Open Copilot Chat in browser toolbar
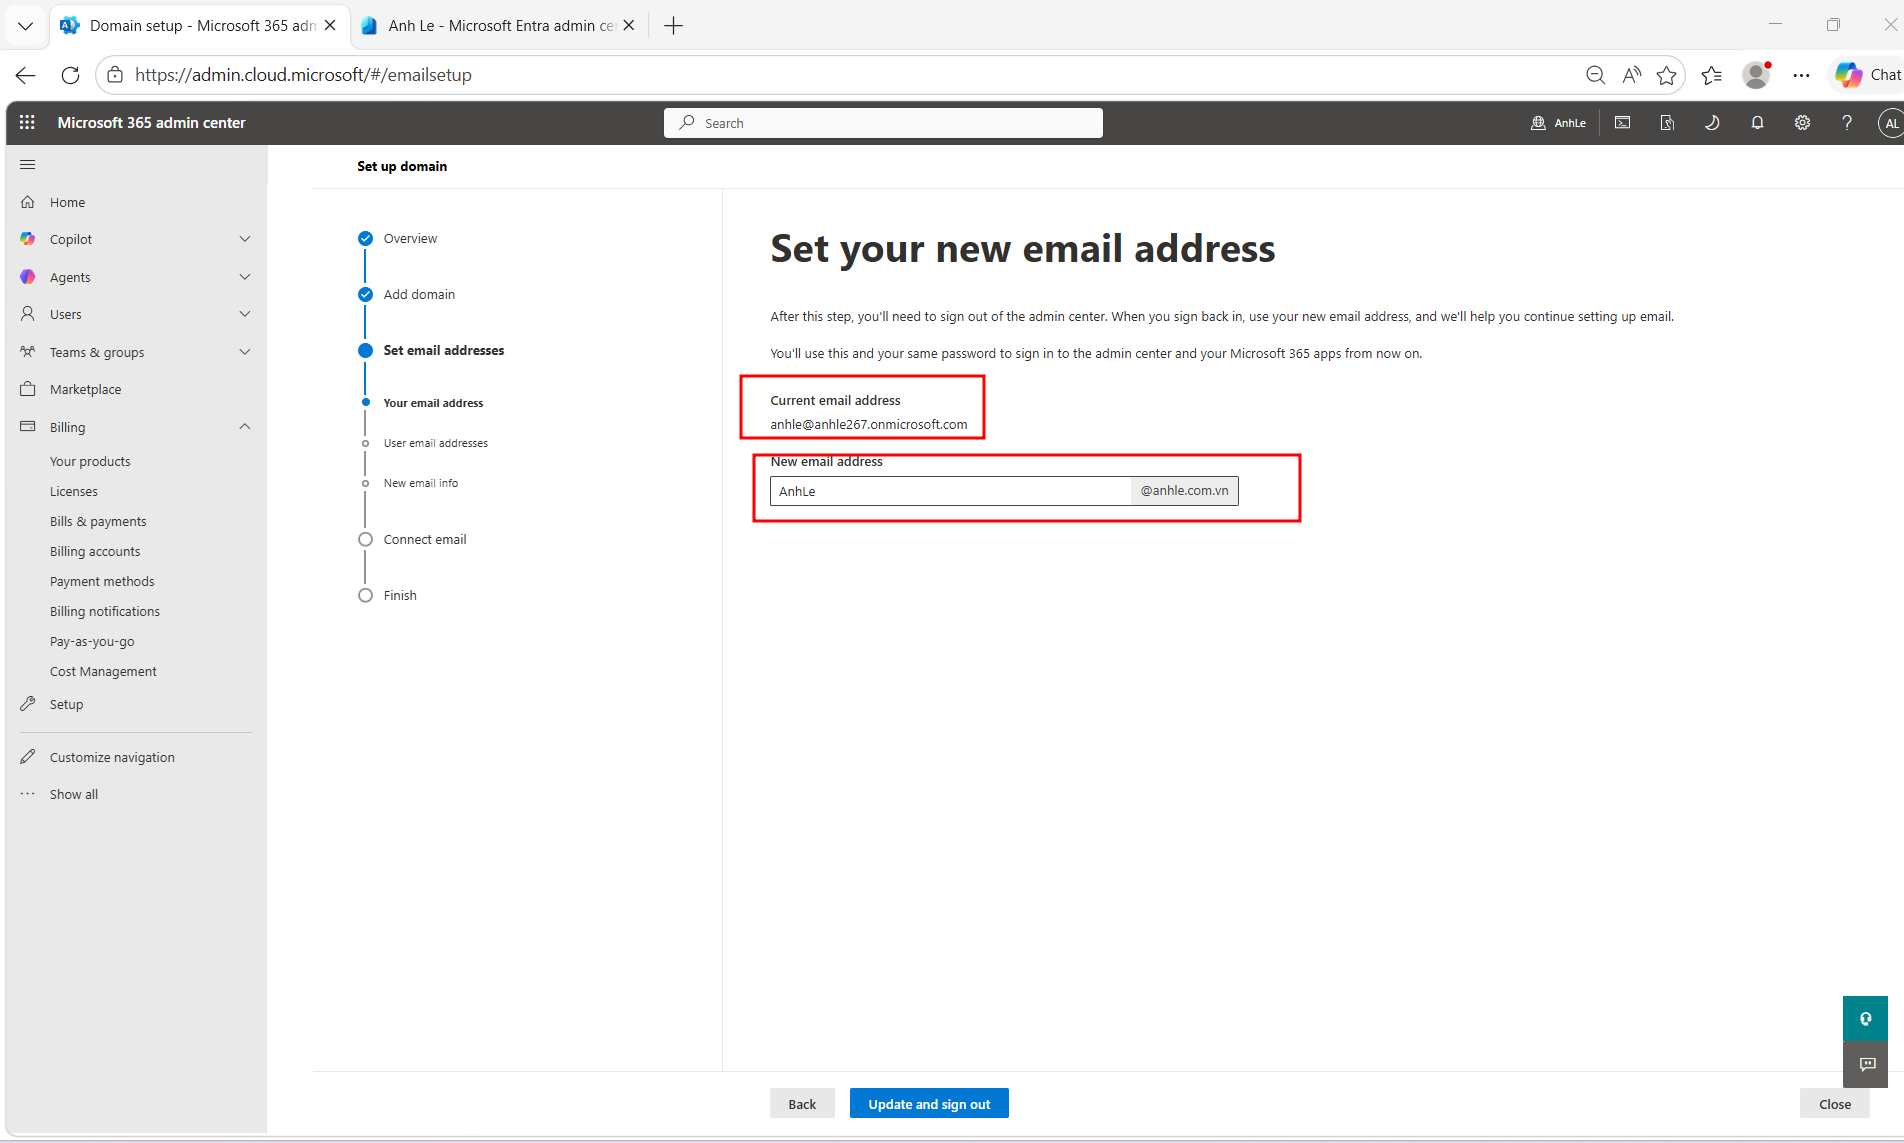Image resolution: width=1904 pixels, height=1143 pixels. (x=1867, y=75)
